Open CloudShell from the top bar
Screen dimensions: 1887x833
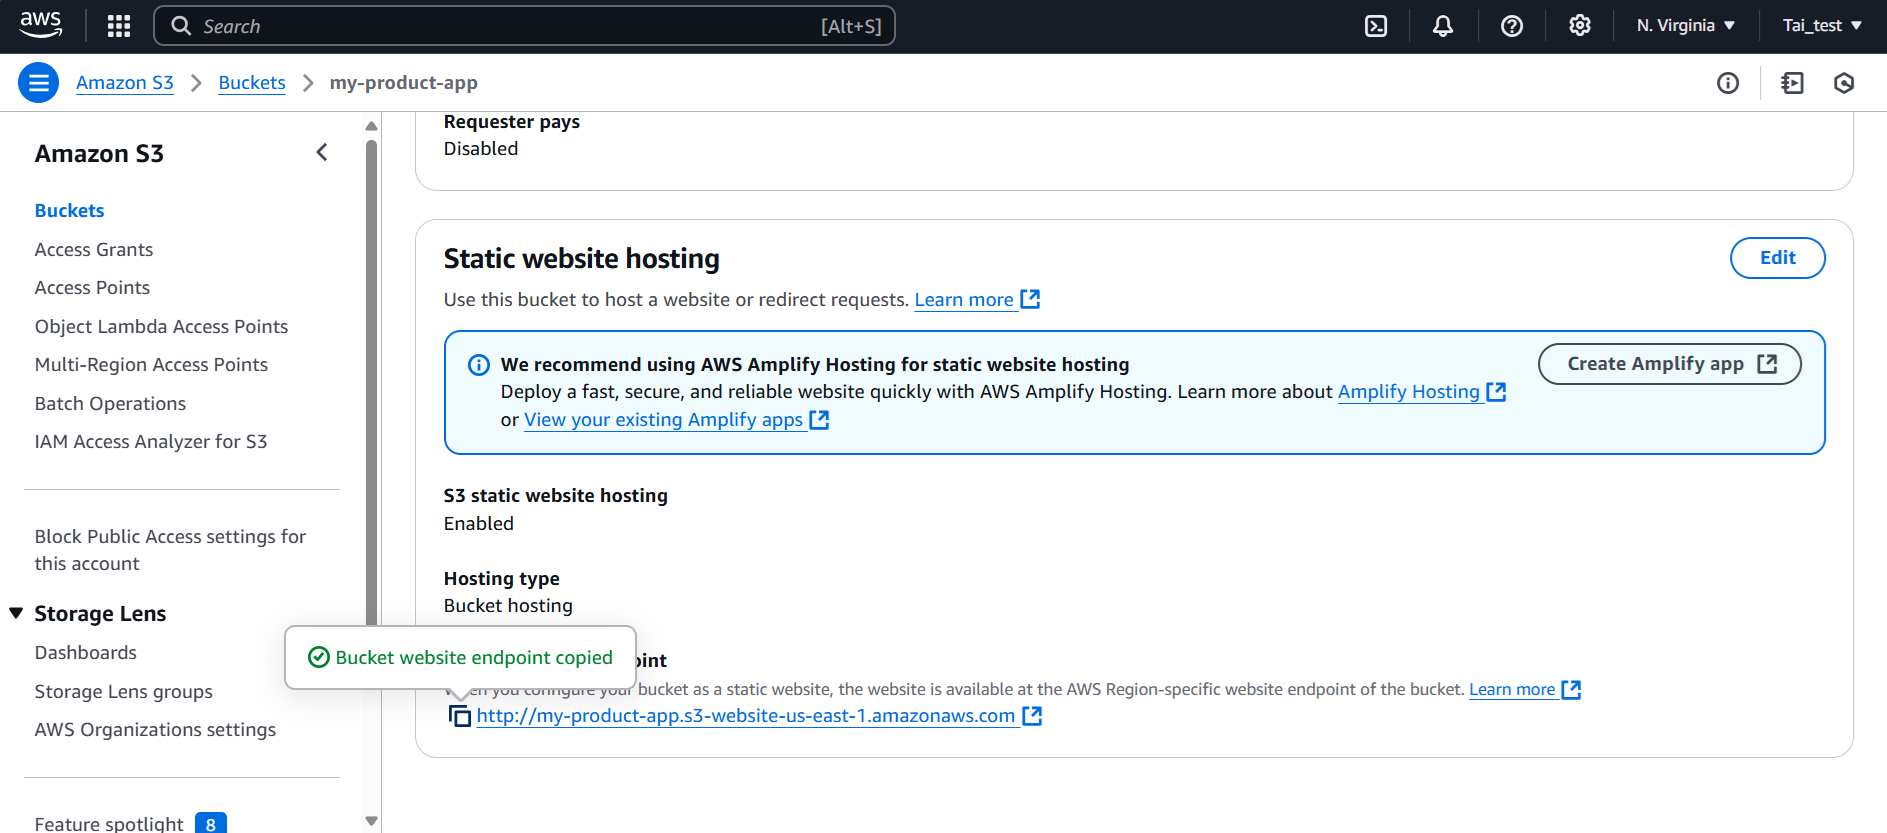coord(1376,26)
